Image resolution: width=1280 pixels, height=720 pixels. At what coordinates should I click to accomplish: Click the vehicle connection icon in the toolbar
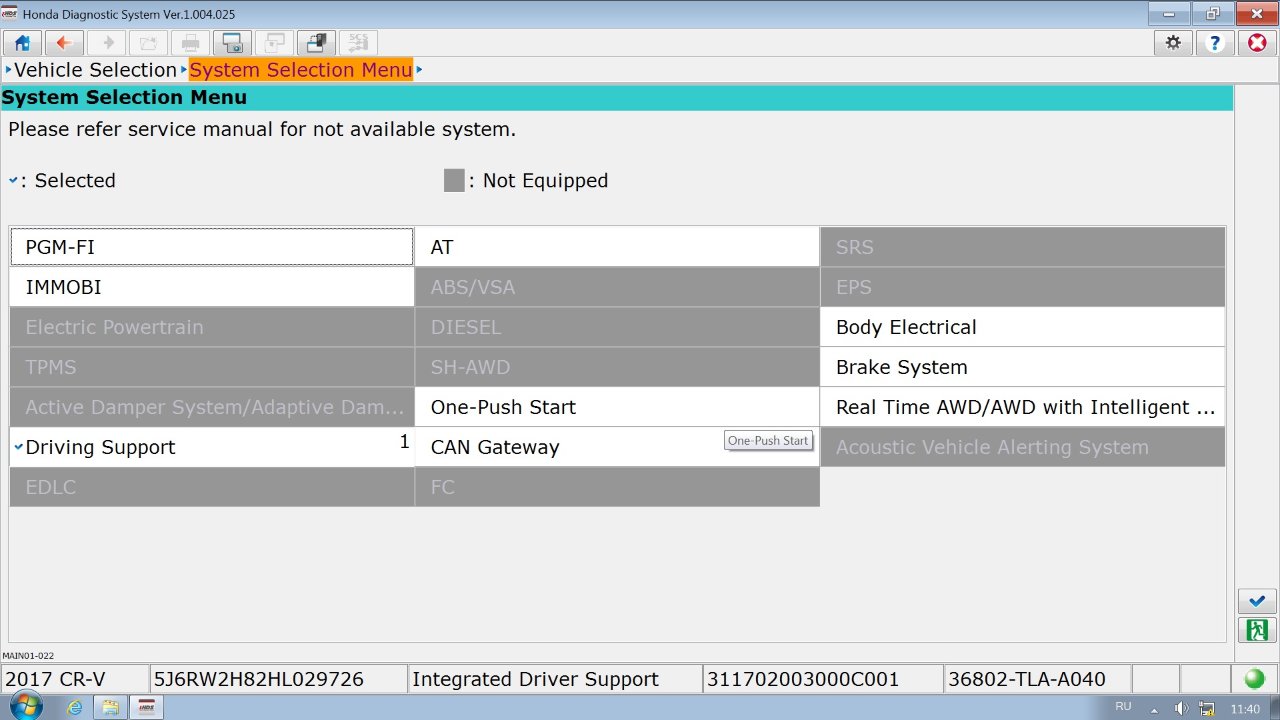[317, 43]
